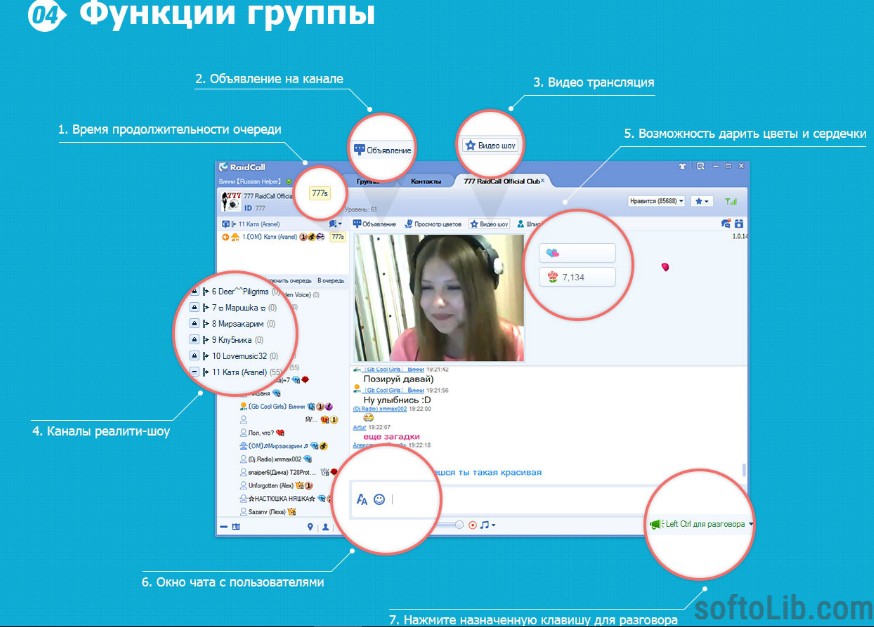
Task: Click the minus icon below user list
Action: click(224, 527)
